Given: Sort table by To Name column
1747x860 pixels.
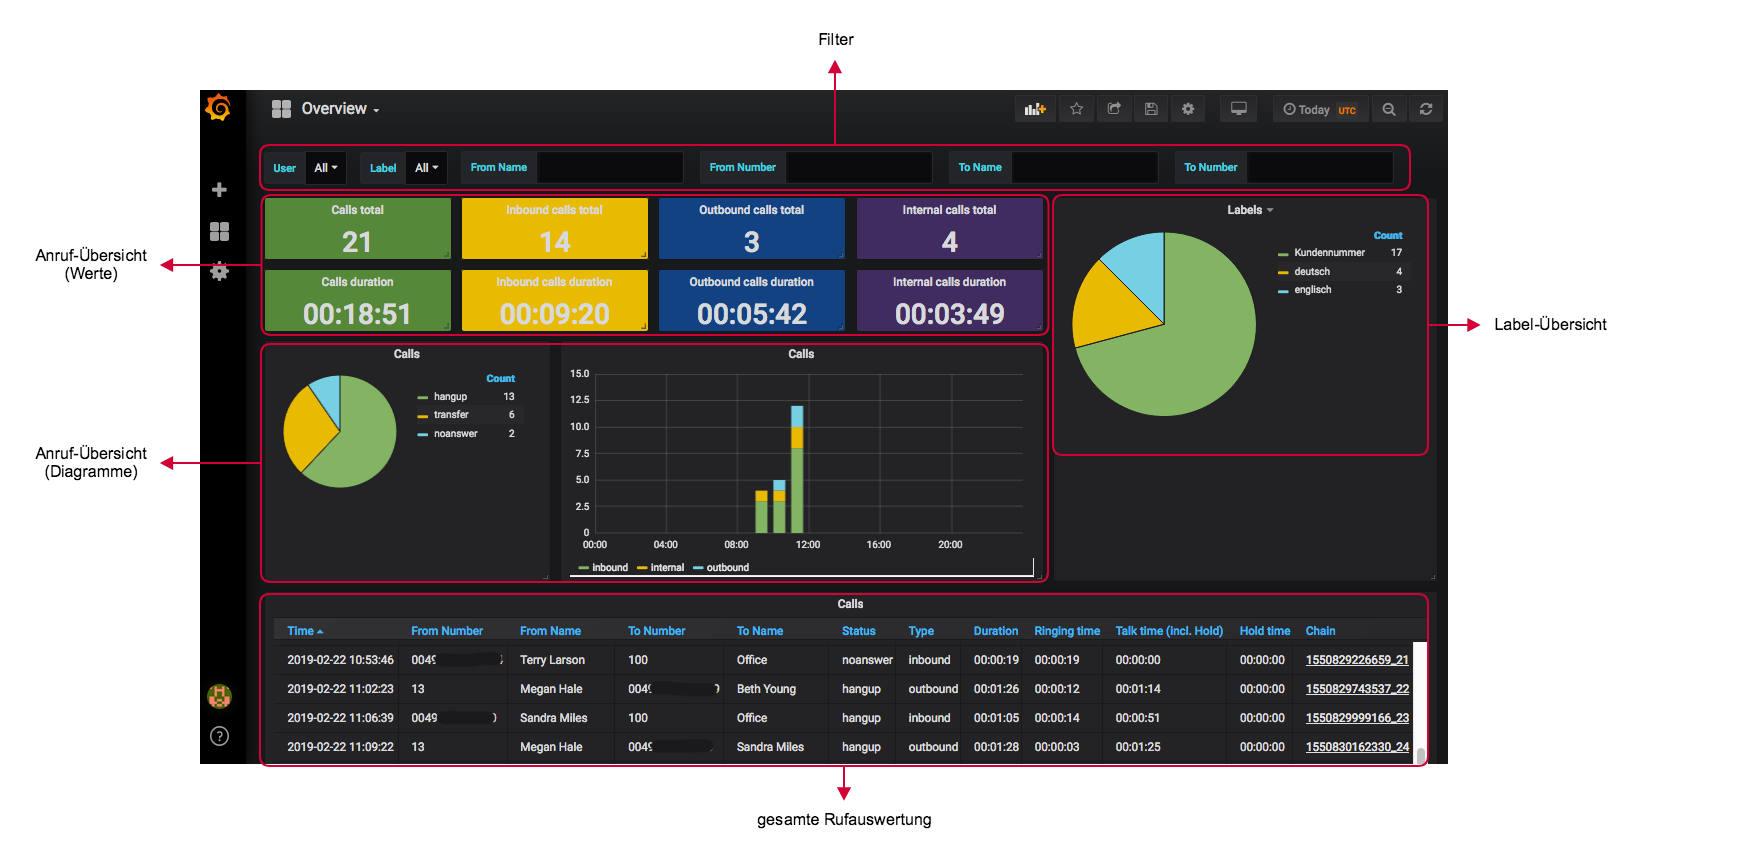Looking at the screenshot, I should pyautogui.click(x=760, y=631).
